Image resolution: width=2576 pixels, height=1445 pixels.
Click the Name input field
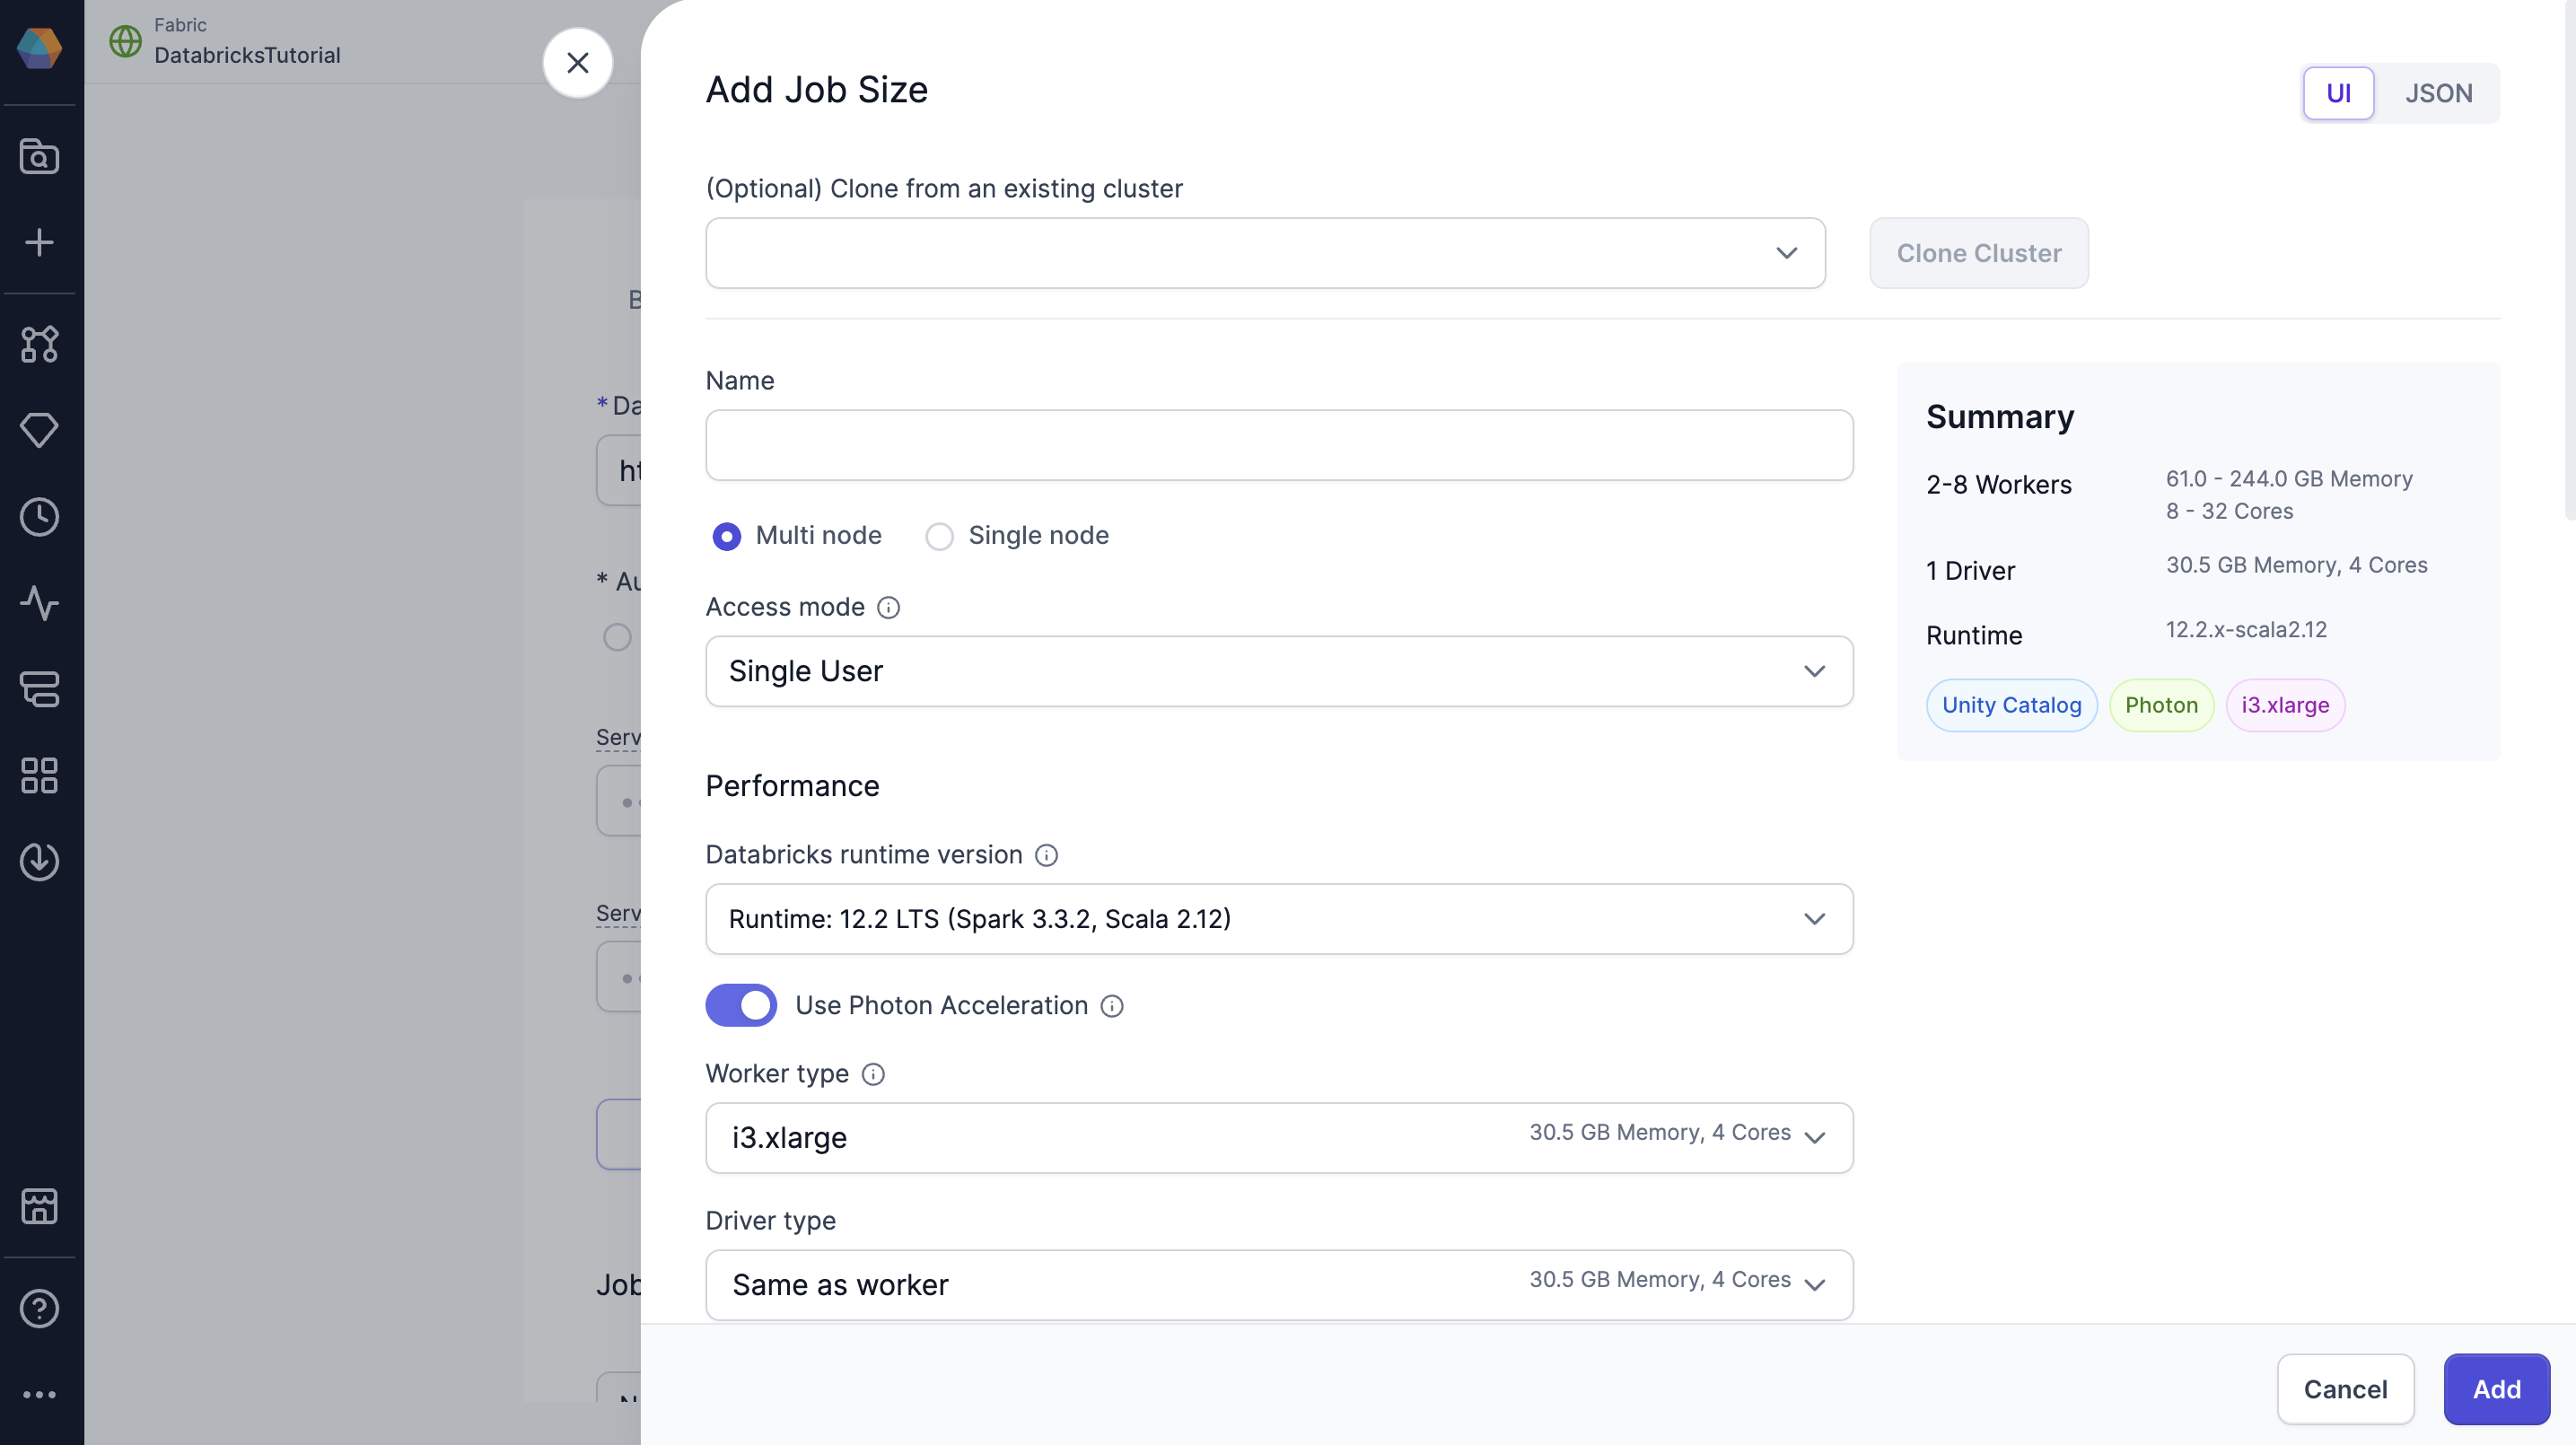1280,445
